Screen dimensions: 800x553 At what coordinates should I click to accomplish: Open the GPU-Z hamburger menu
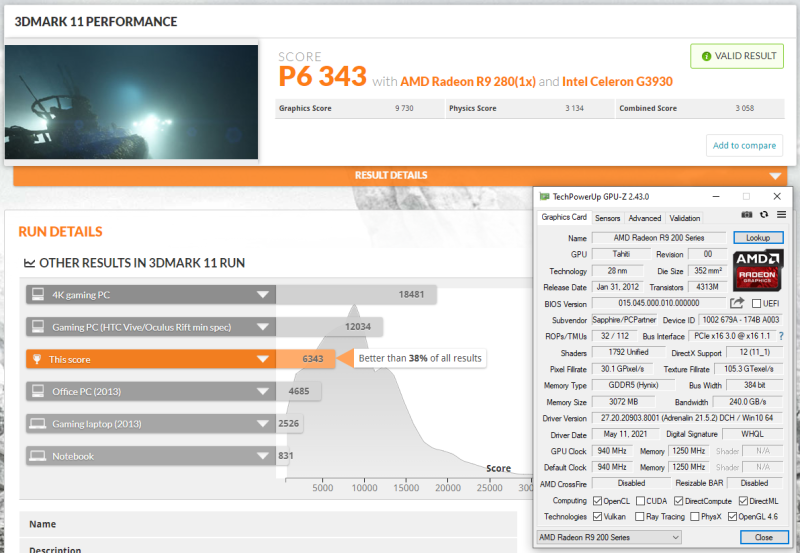tap(781, 215)
